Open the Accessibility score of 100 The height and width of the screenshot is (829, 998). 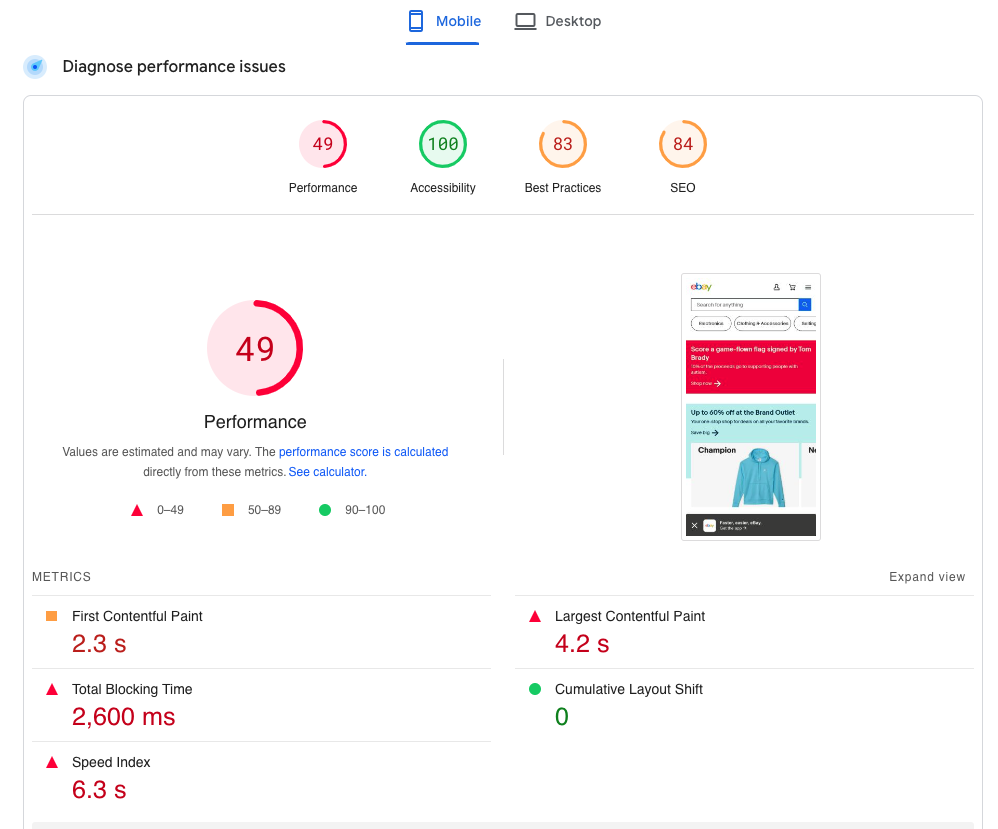point(443,144)
